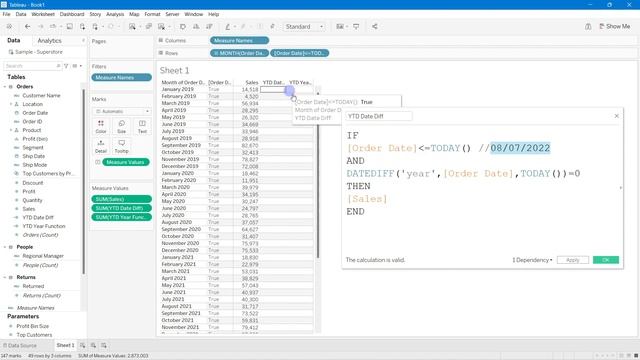
Task: Click the Text mark card button
Action: click(142, 127)
